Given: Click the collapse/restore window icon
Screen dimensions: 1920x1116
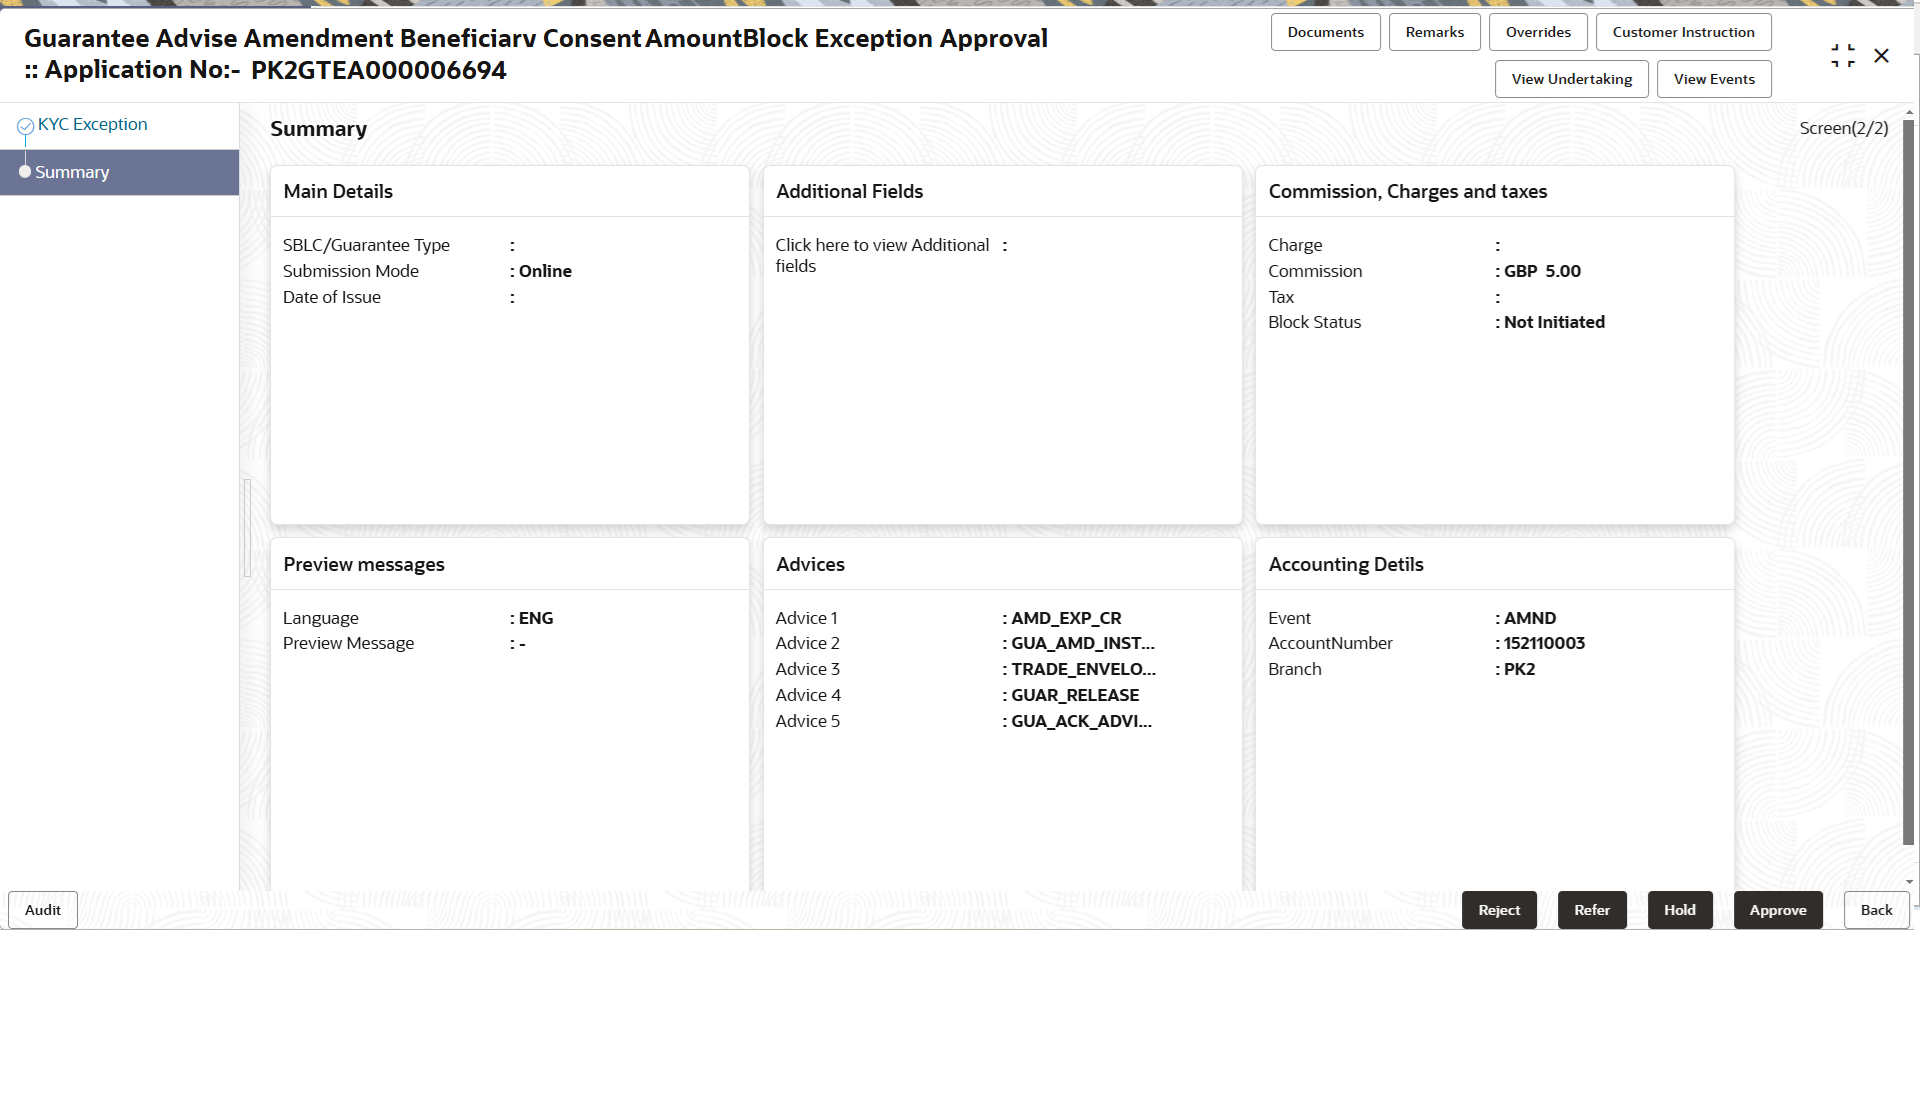Looking at the screenshot, I should pos(1842,56).
